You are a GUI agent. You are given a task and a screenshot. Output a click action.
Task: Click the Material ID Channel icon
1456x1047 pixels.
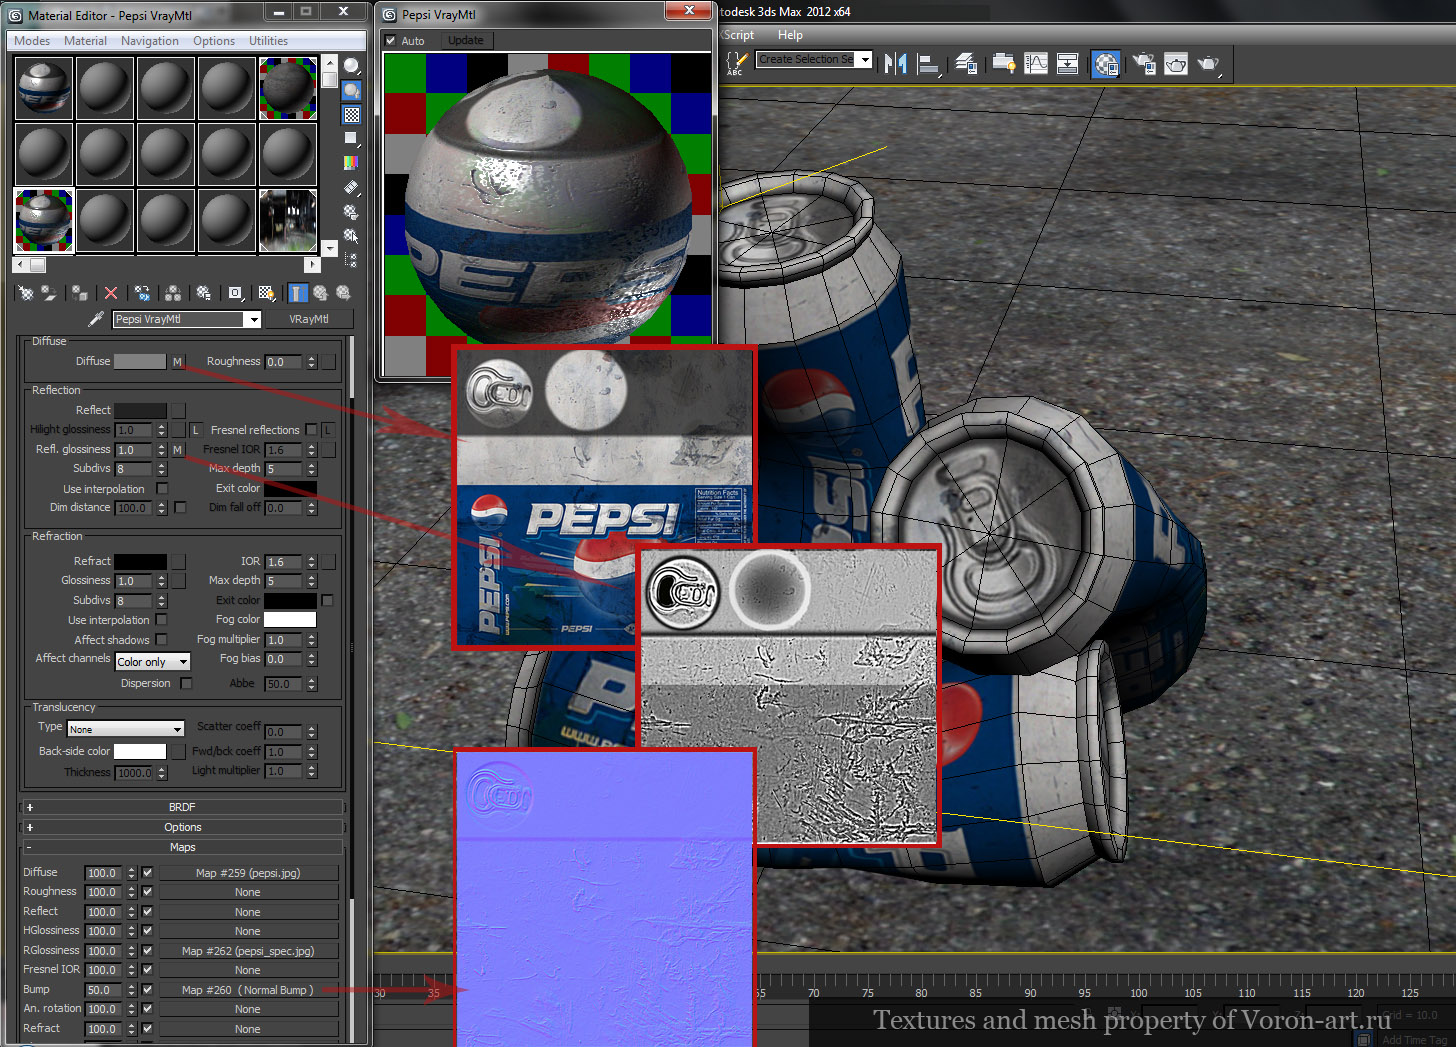(235, 293)
